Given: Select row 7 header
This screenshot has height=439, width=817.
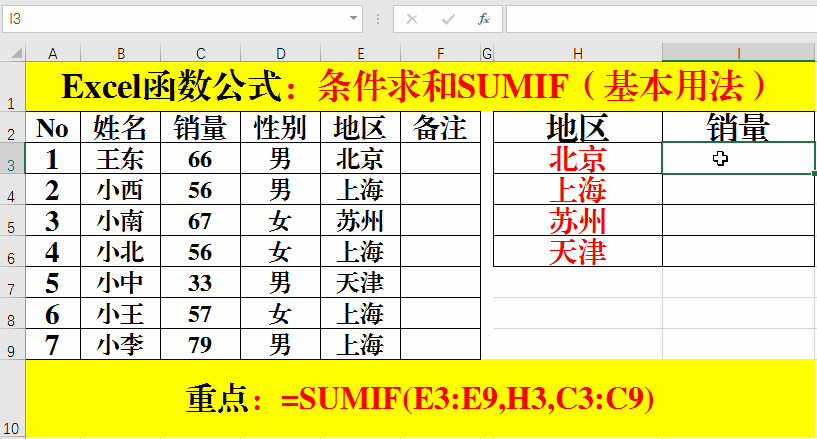Looking at the screenshot, I should [x=11, y=282].
